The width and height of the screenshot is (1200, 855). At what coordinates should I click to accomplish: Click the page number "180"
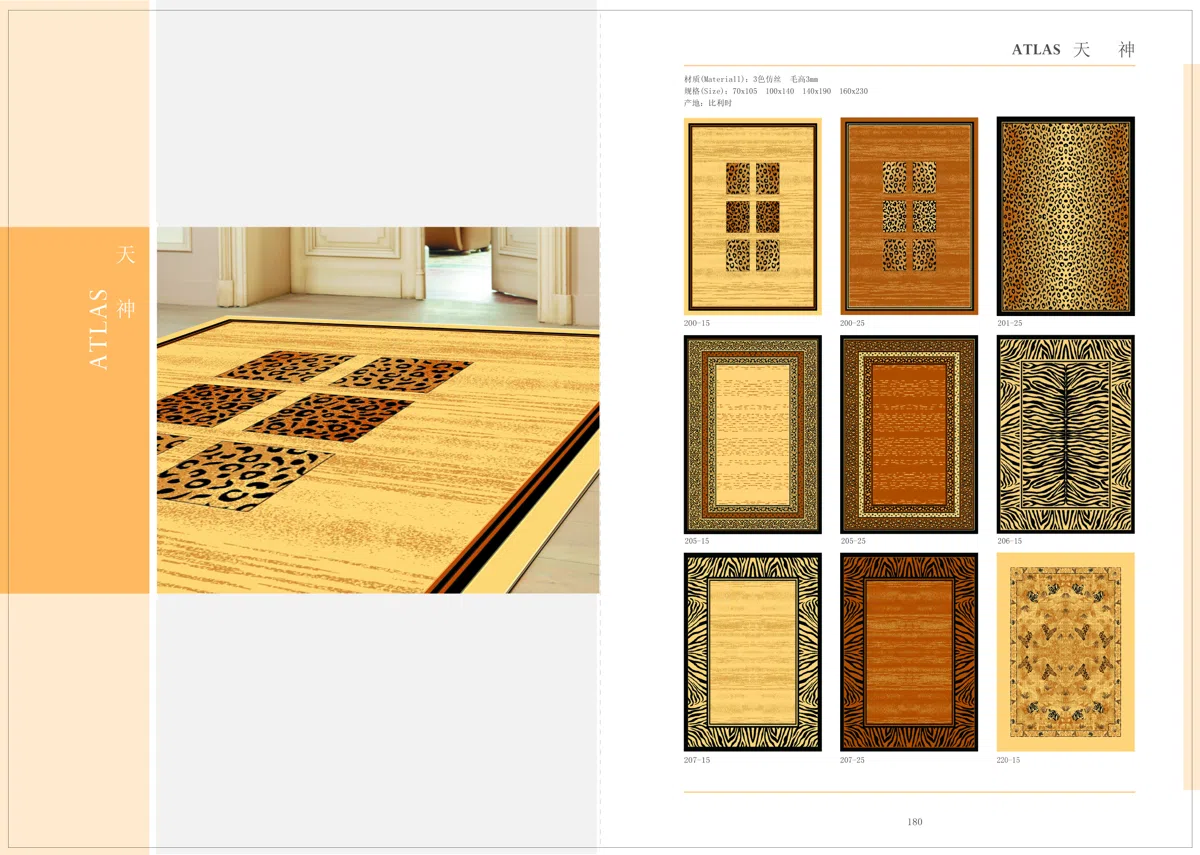pos(915,822)
